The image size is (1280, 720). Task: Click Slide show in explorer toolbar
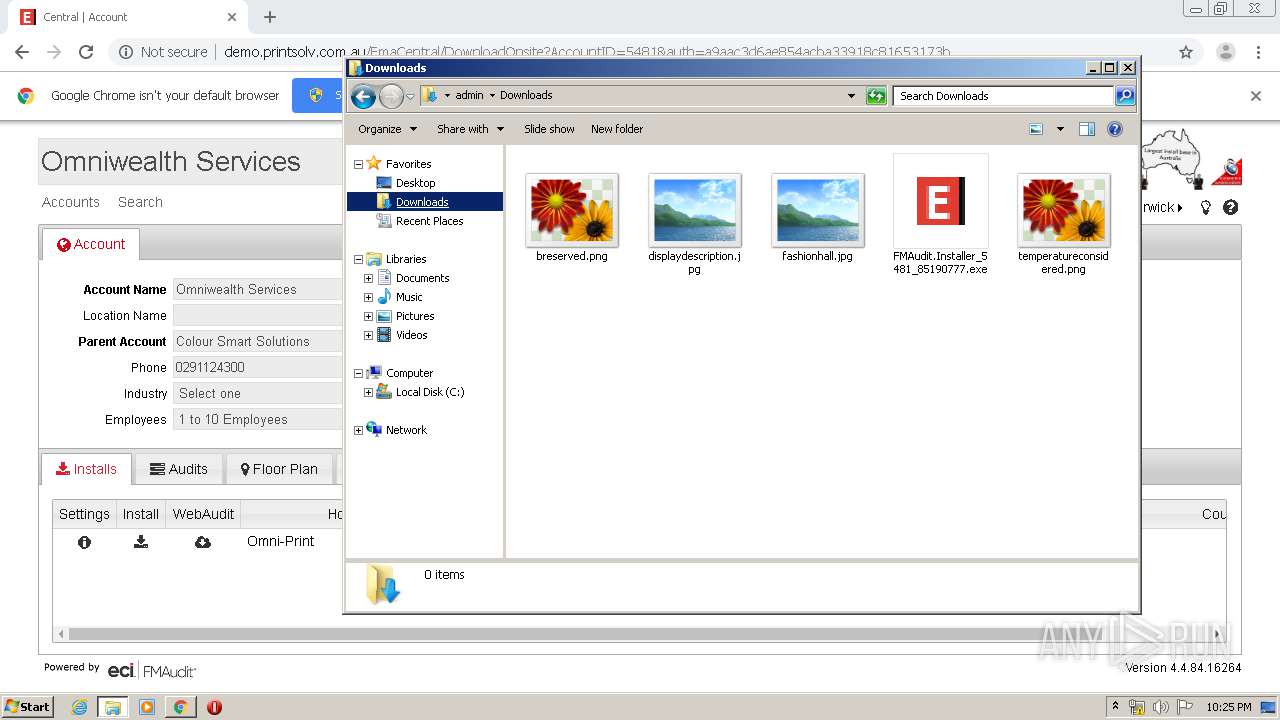(549, 129)
